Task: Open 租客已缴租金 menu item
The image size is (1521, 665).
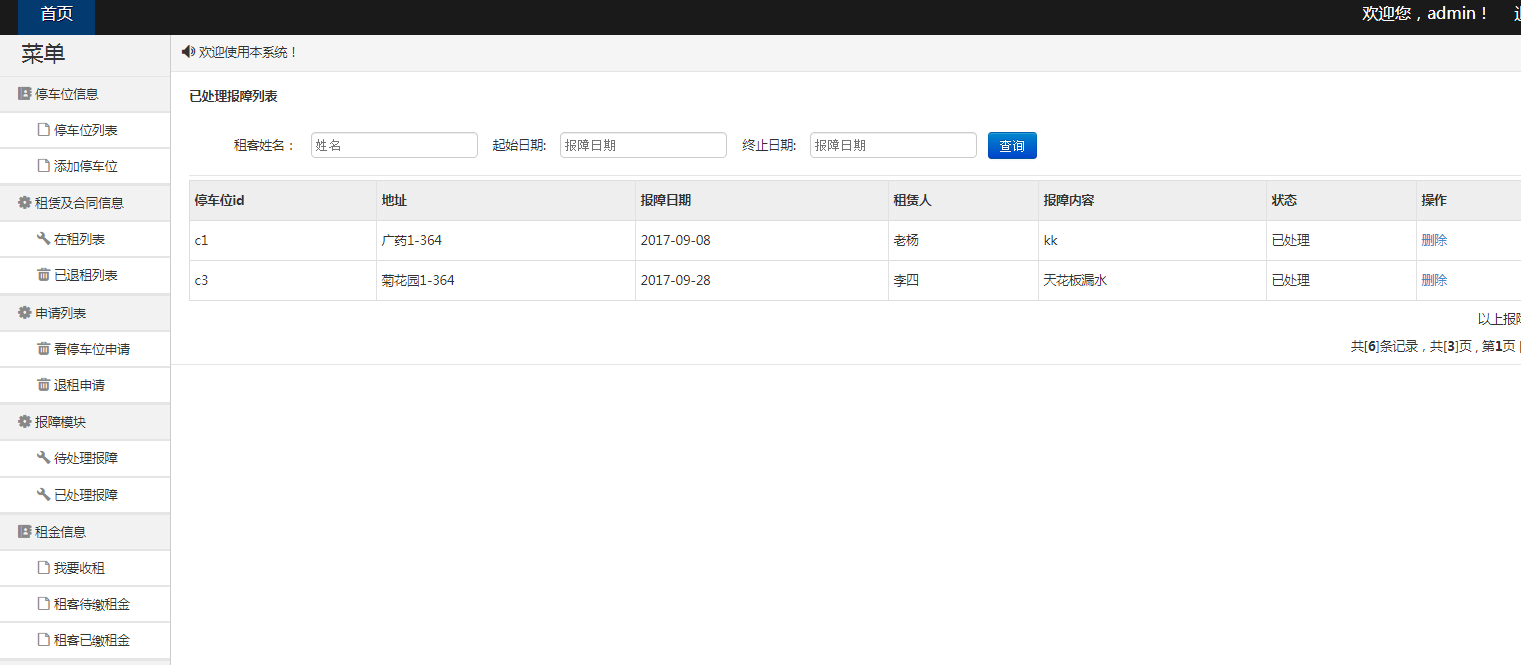Action: [85, 640]
